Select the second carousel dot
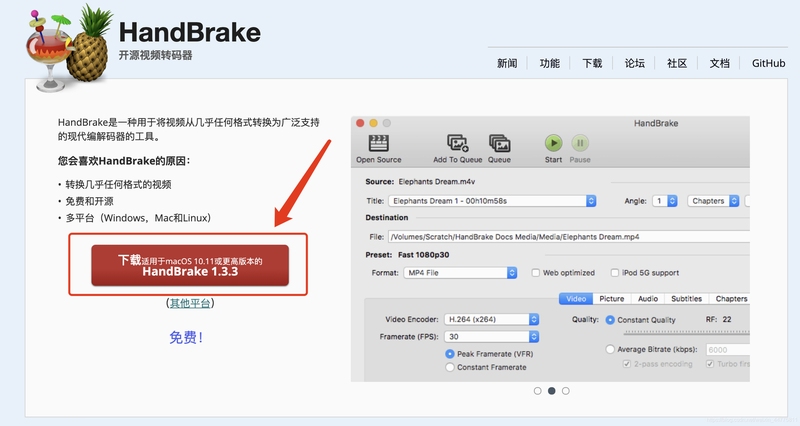Viewport: 800px width, 426px height. pyautogui.click(x=552, y=391)
